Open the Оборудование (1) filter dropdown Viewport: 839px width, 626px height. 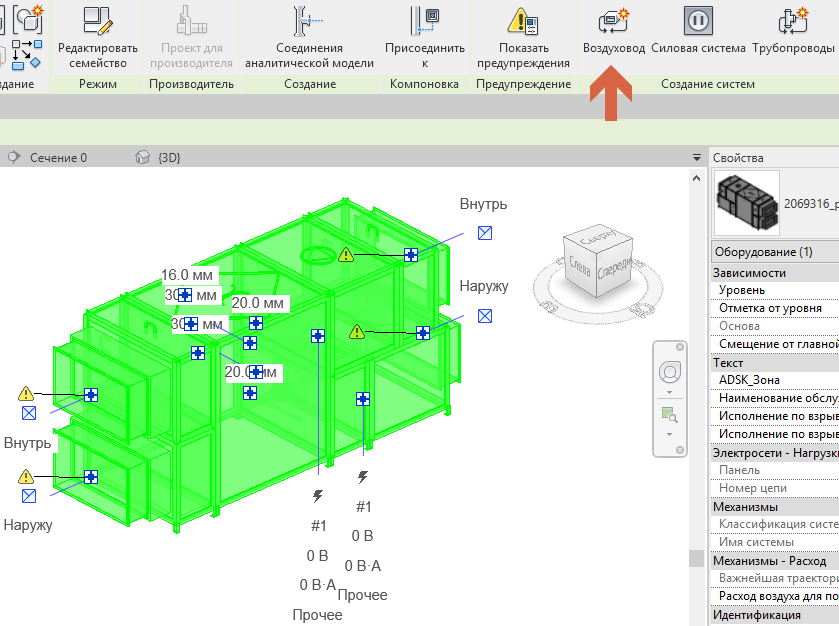[775, 251]
